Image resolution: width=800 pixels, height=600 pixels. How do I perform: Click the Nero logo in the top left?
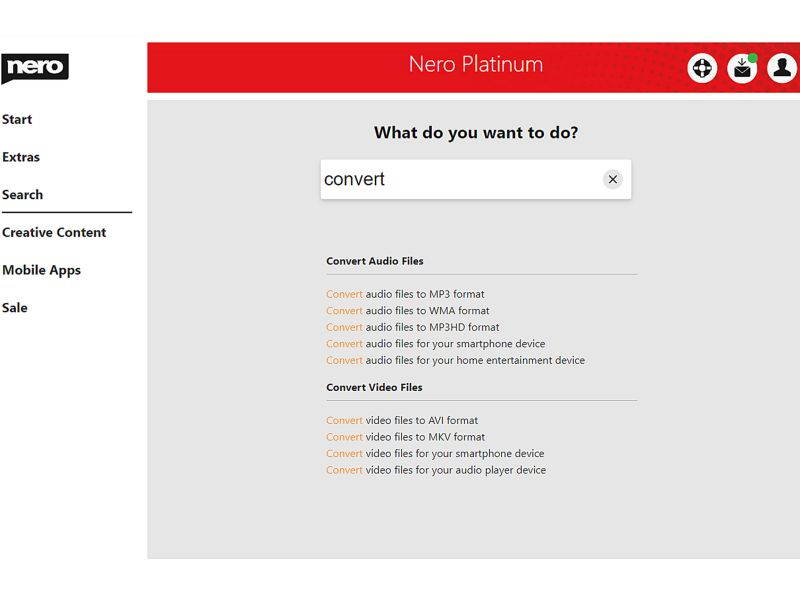[37, 67]
